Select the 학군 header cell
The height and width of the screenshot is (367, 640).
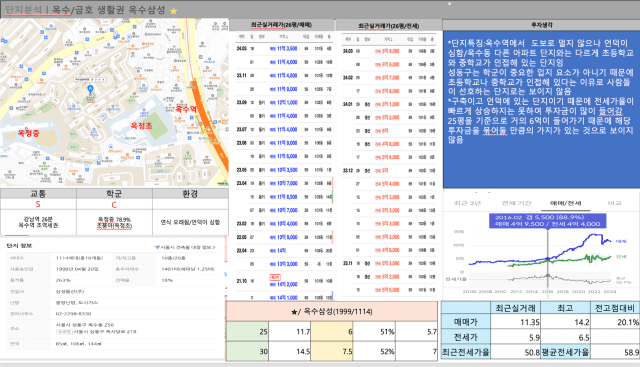point(114,194)
